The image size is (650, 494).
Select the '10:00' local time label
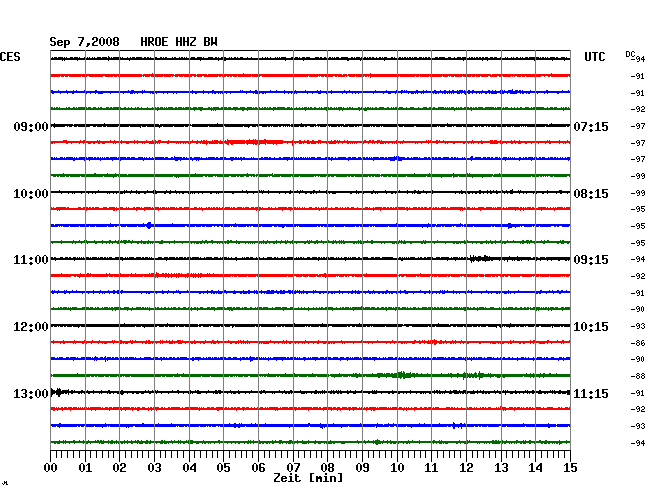coord(31,194)
